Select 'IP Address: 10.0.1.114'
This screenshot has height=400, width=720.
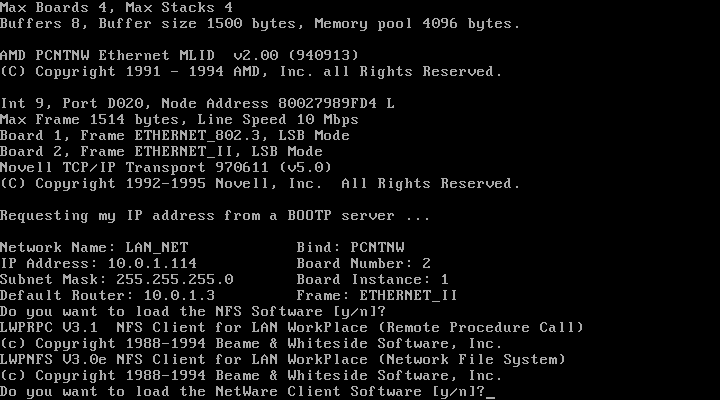click(x=98, y=264)
